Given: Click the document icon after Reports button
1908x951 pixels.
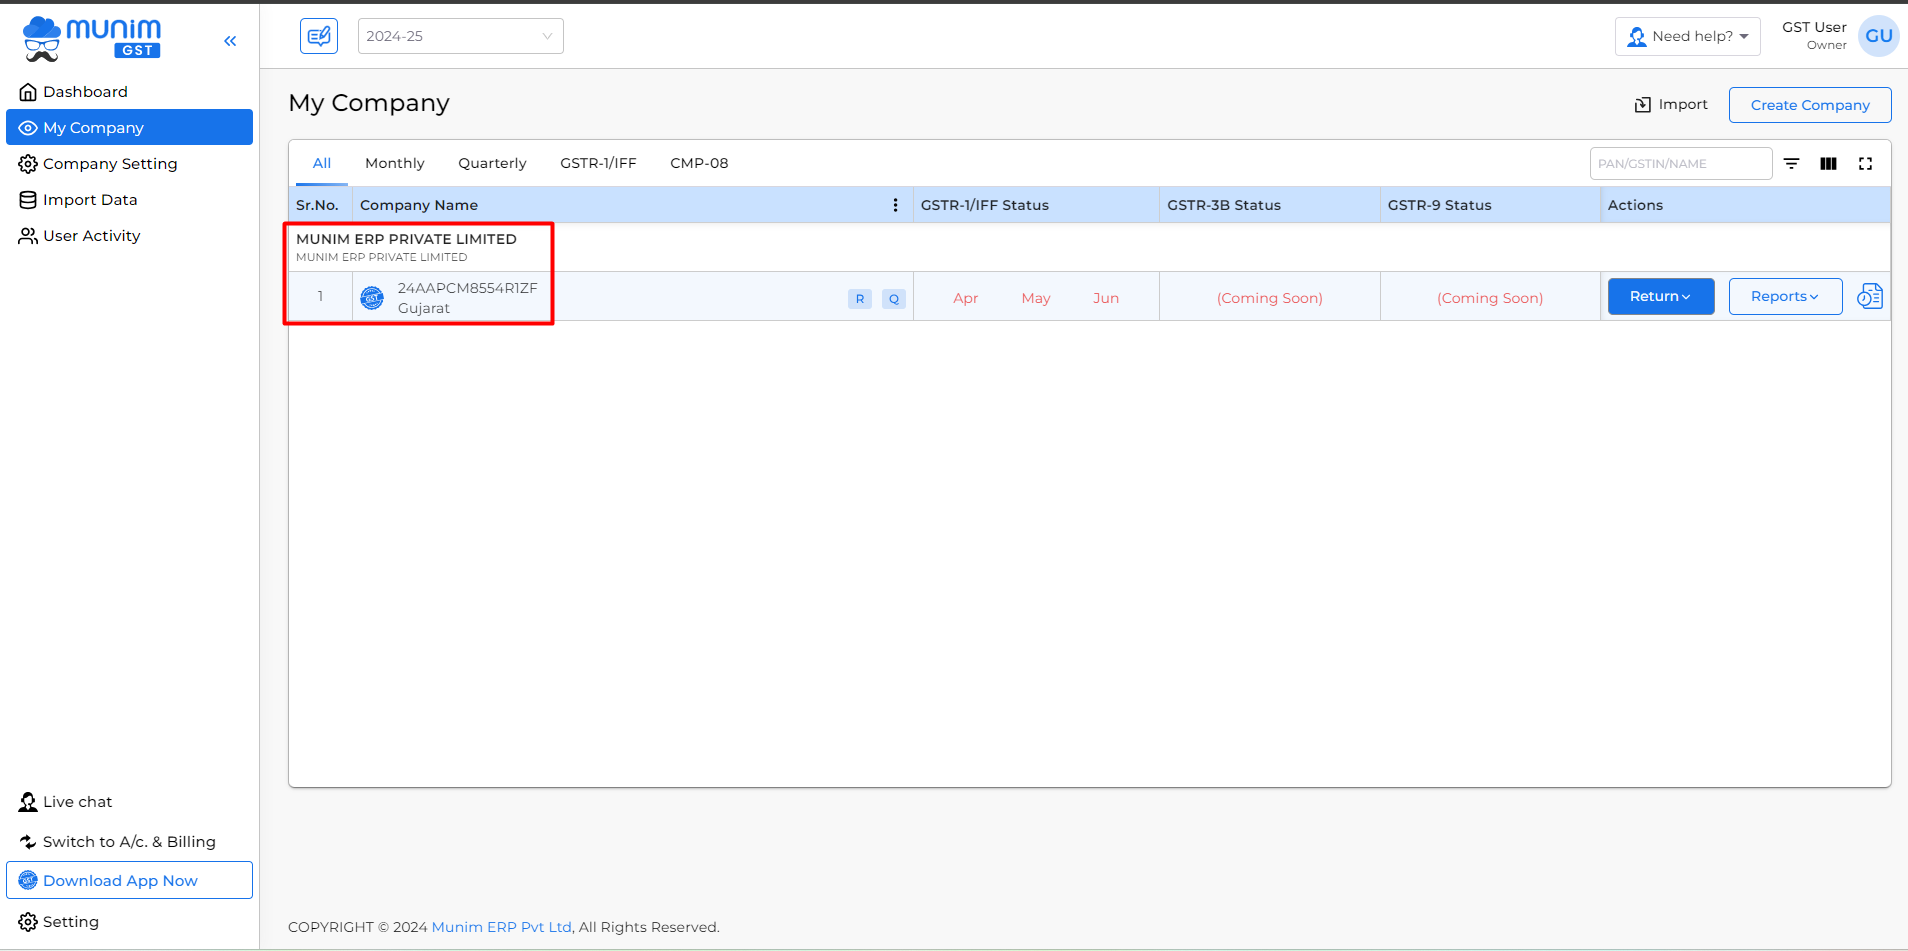Looking at the screenshot, I should tap(1870, 296).
